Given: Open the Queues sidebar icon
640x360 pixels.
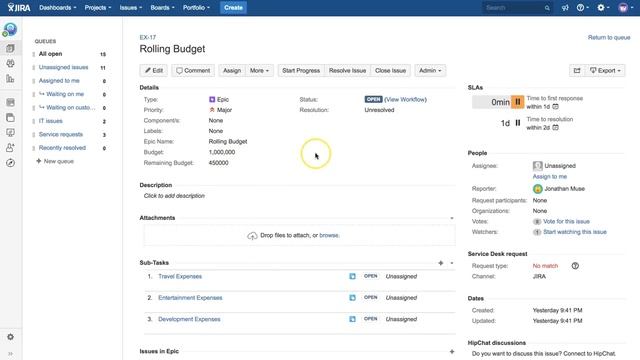Looking at the screenshot, I should pos(10,49).
